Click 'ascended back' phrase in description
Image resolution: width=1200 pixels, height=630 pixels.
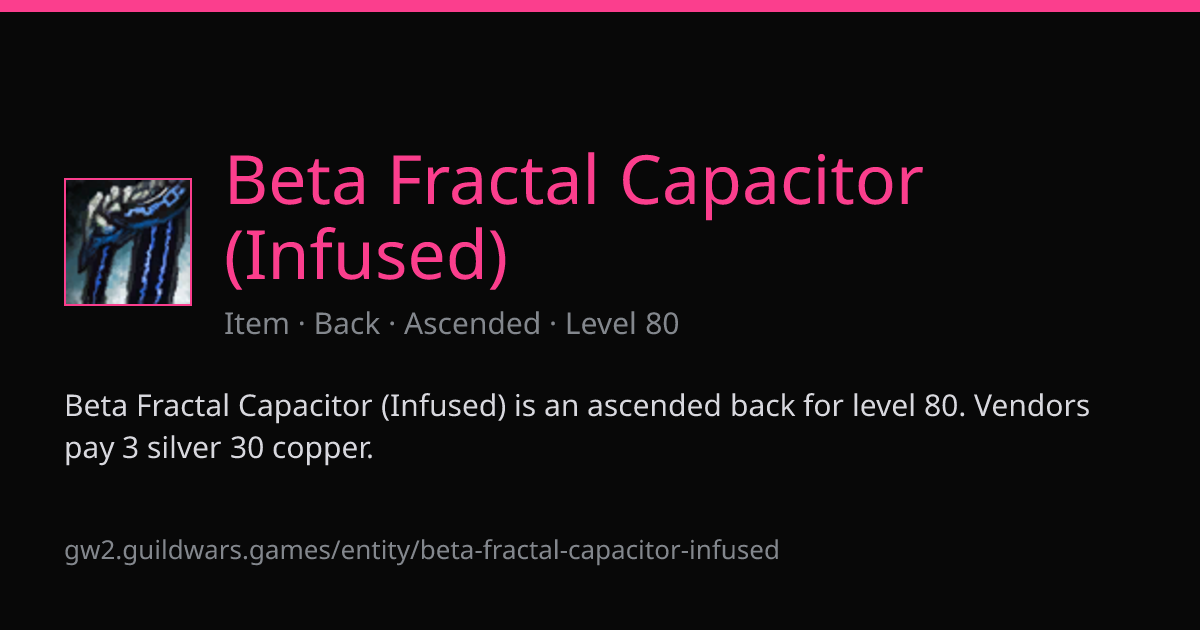click(681, 407)
